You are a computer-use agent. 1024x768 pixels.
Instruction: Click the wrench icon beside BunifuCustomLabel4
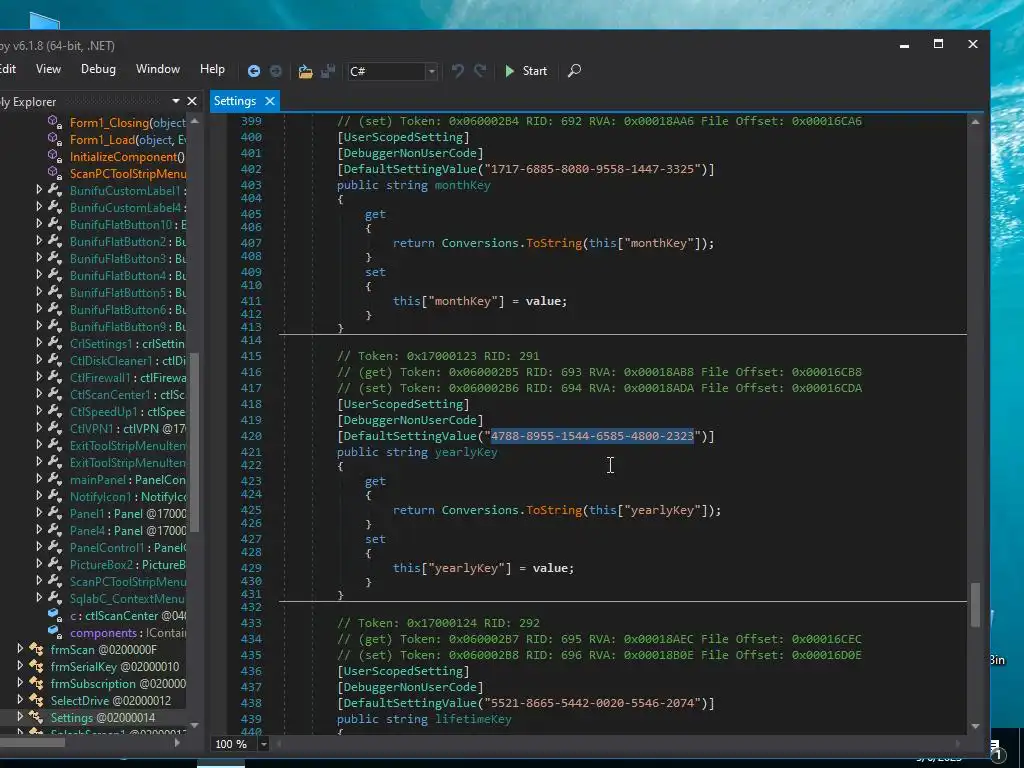click(x=55, y=207)
